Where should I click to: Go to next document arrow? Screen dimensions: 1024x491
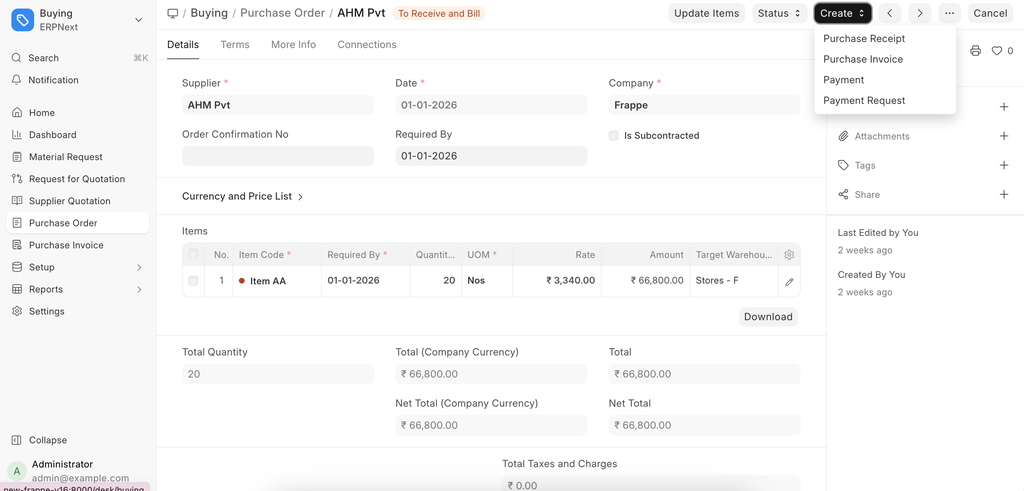(920, 13)
